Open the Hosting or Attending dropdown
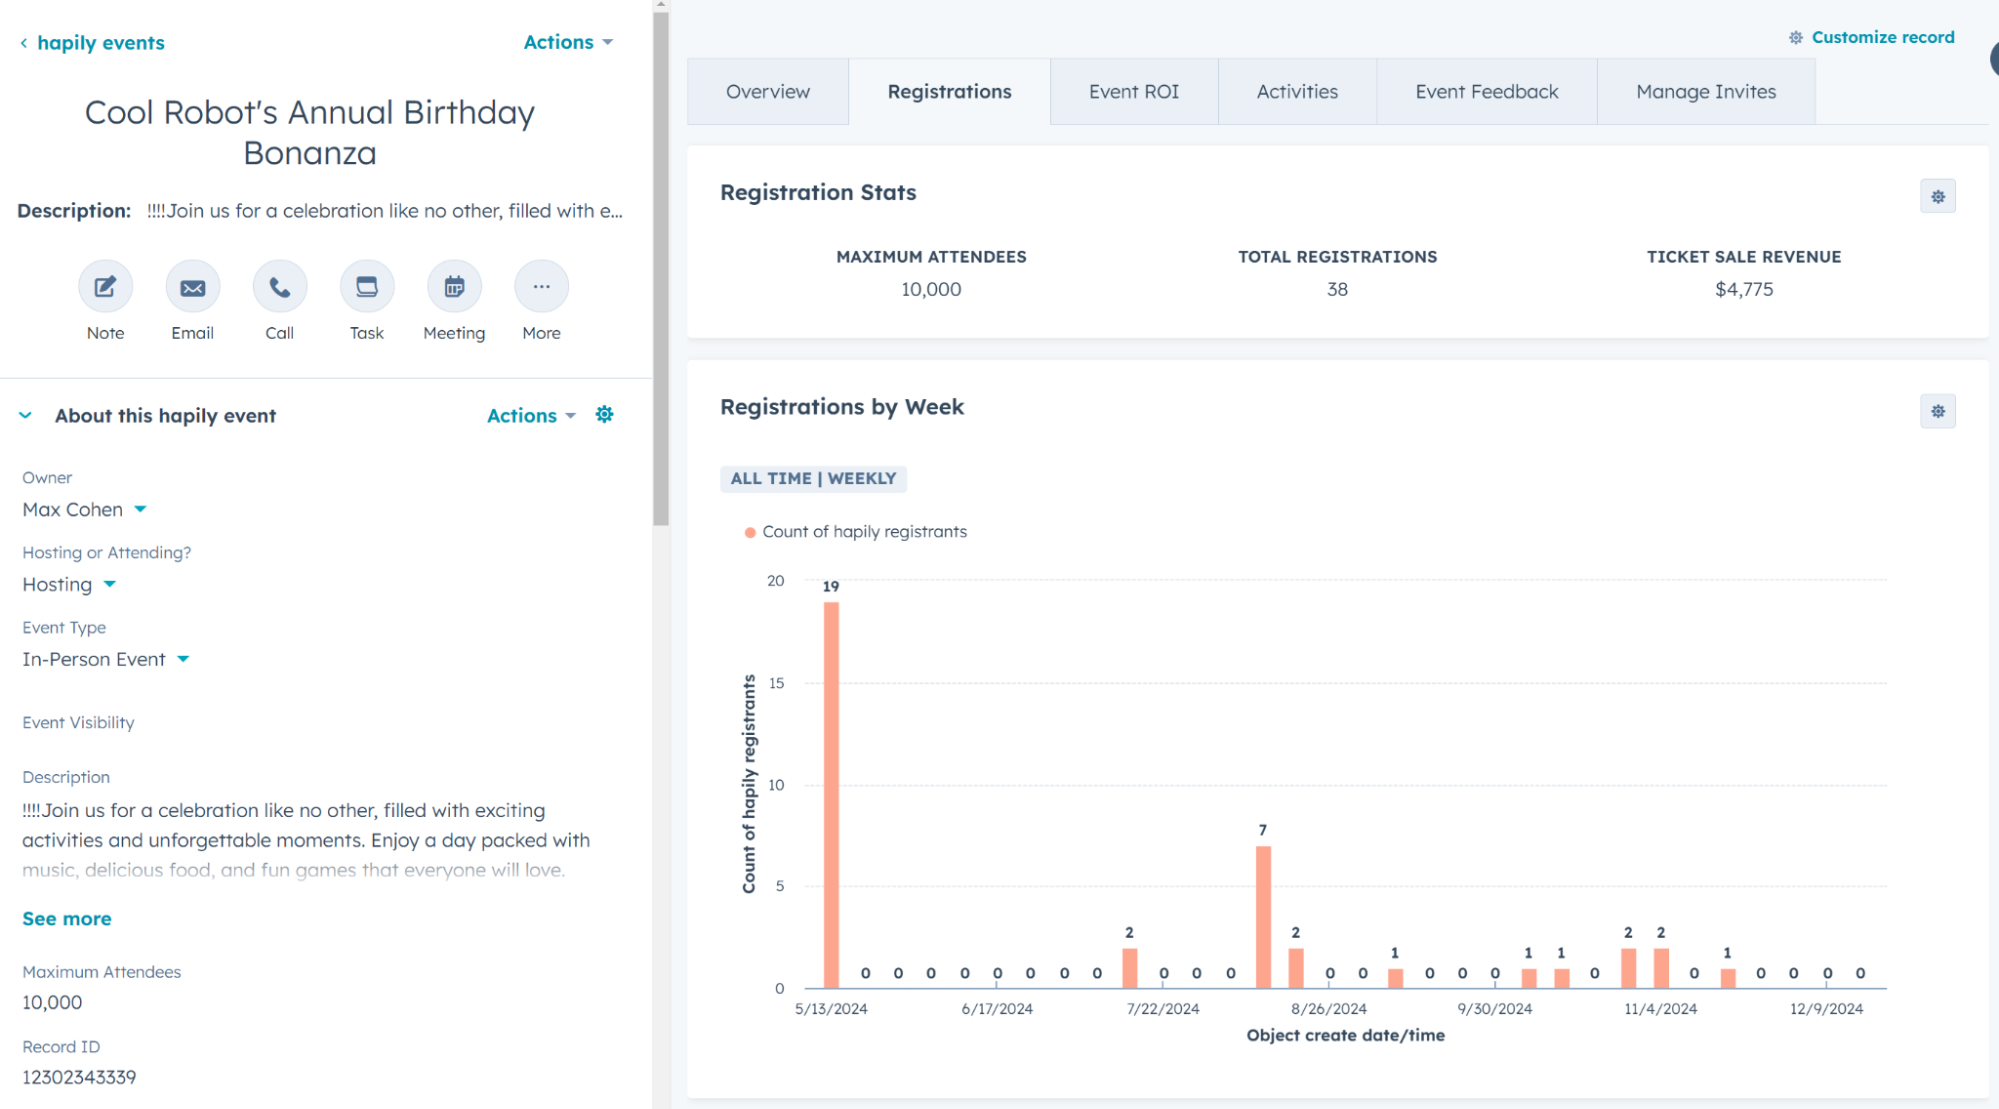Screen dimensions: 1999x1109 [110, 585]
